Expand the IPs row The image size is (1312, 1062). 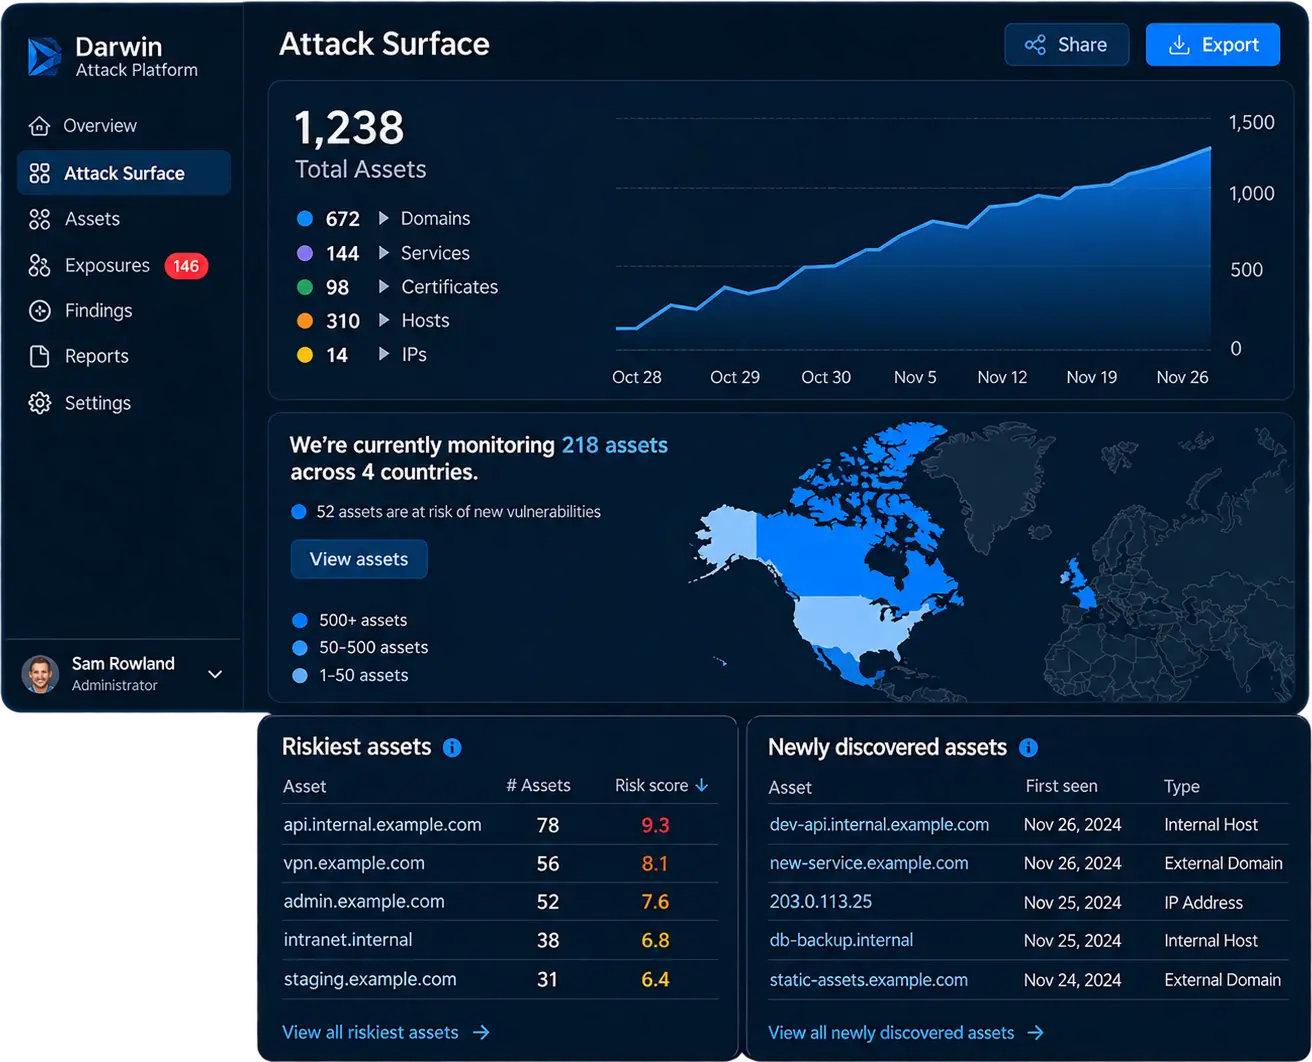coord(384,354)
